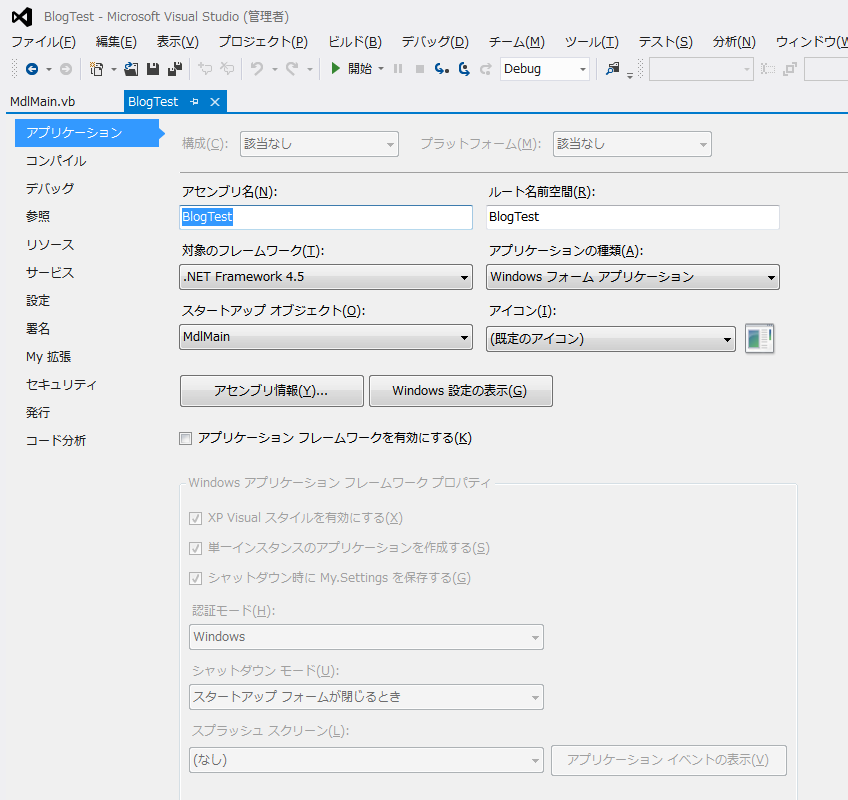The image size is (848, 800).
Task: Pin the BlogTest tab
Action: 195,102
